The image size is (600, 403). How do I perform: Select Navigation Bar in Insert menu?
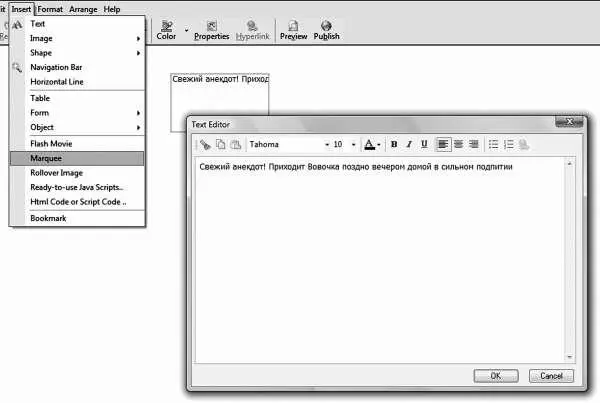(x=77, y=67)
